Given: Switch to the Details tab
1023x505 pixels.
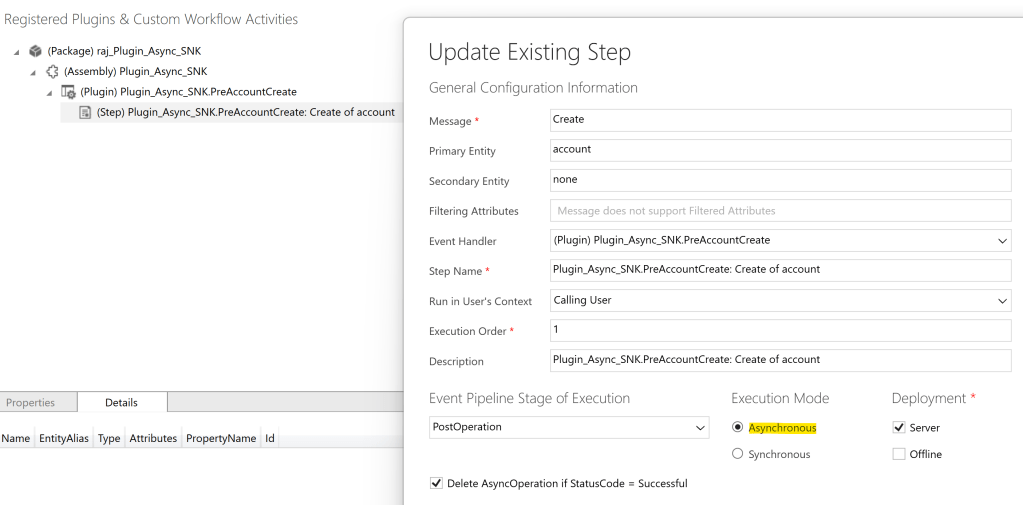Looking at the screenshot, I should [x=121, y=403].
